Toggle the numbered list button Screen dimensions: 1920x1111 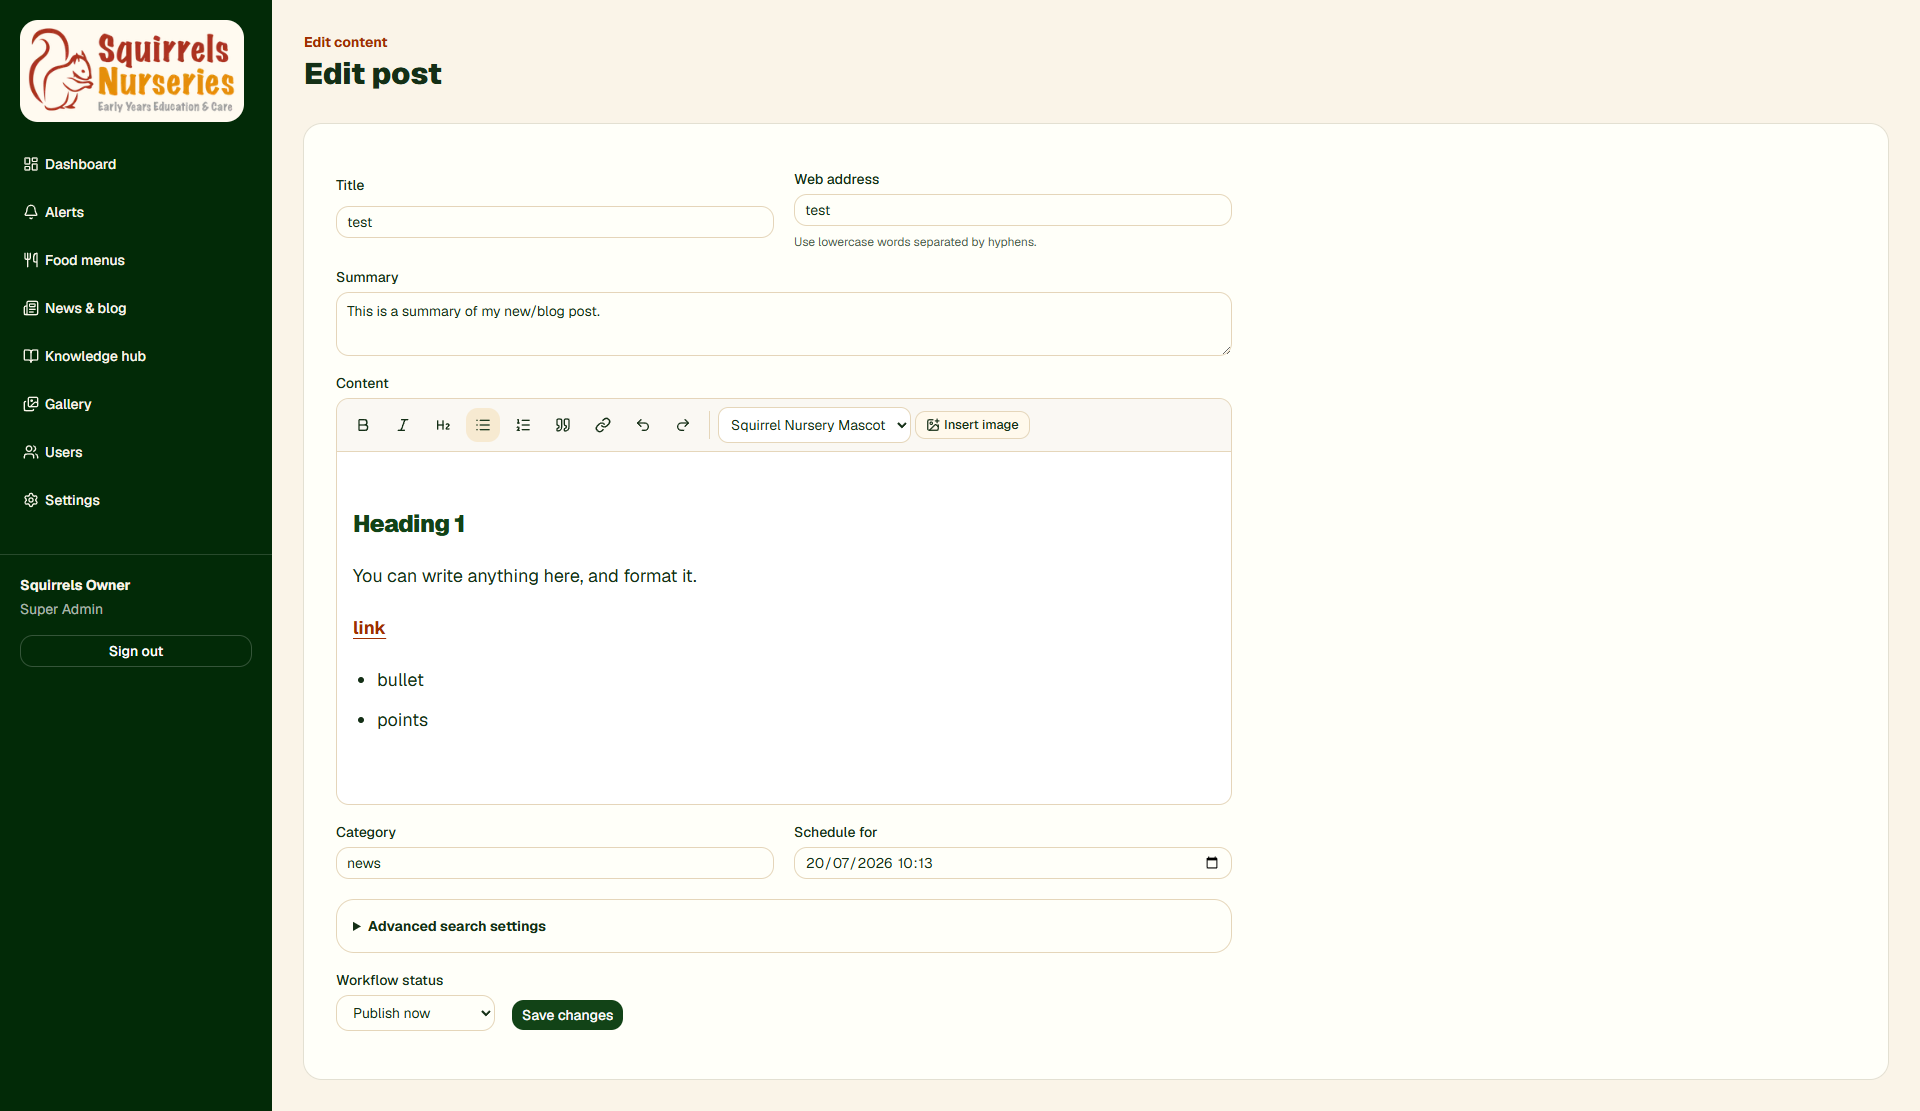[523, 425]
